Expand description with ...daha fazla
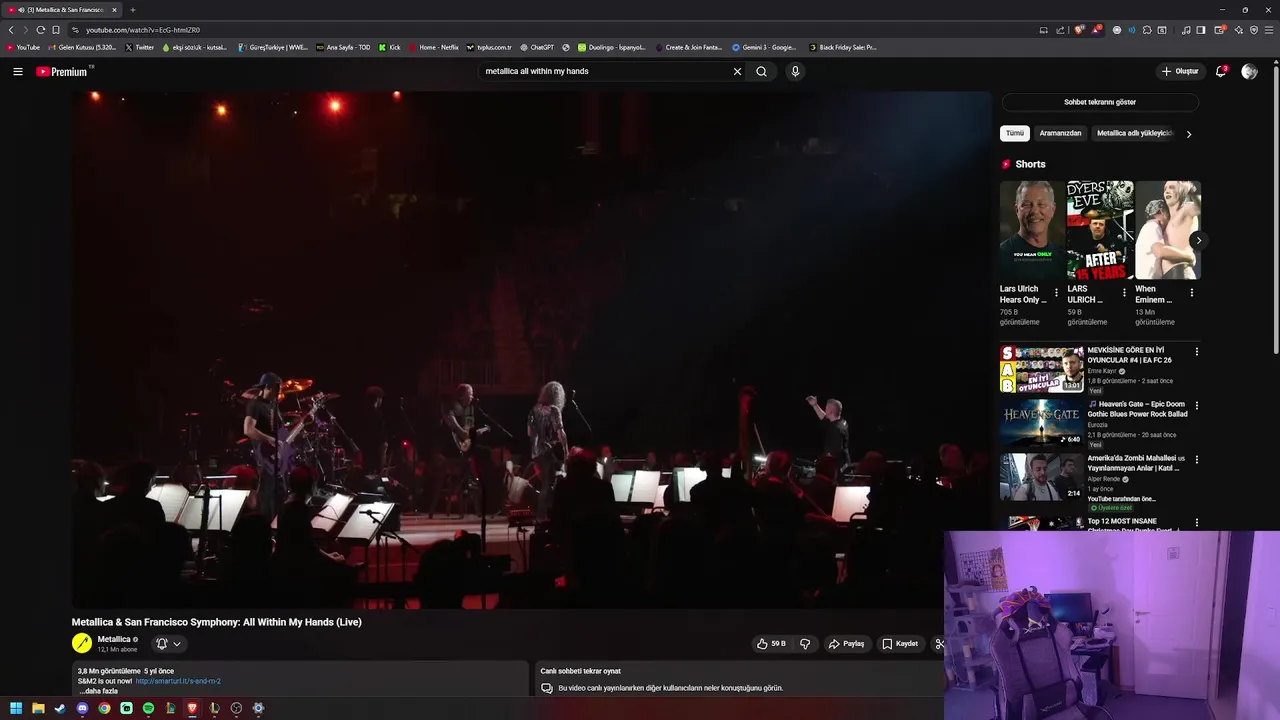The image size is (1280, 720). 98,692
